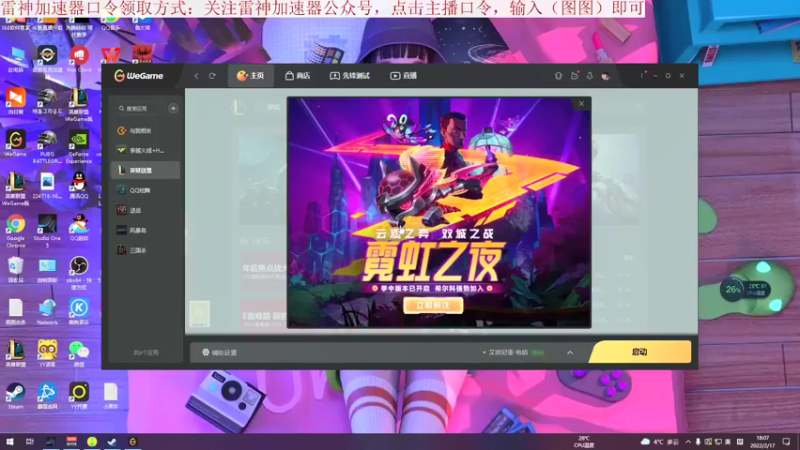Open the Riot Client desktop shortcut
800x450 pixels.
pos(79,59)
